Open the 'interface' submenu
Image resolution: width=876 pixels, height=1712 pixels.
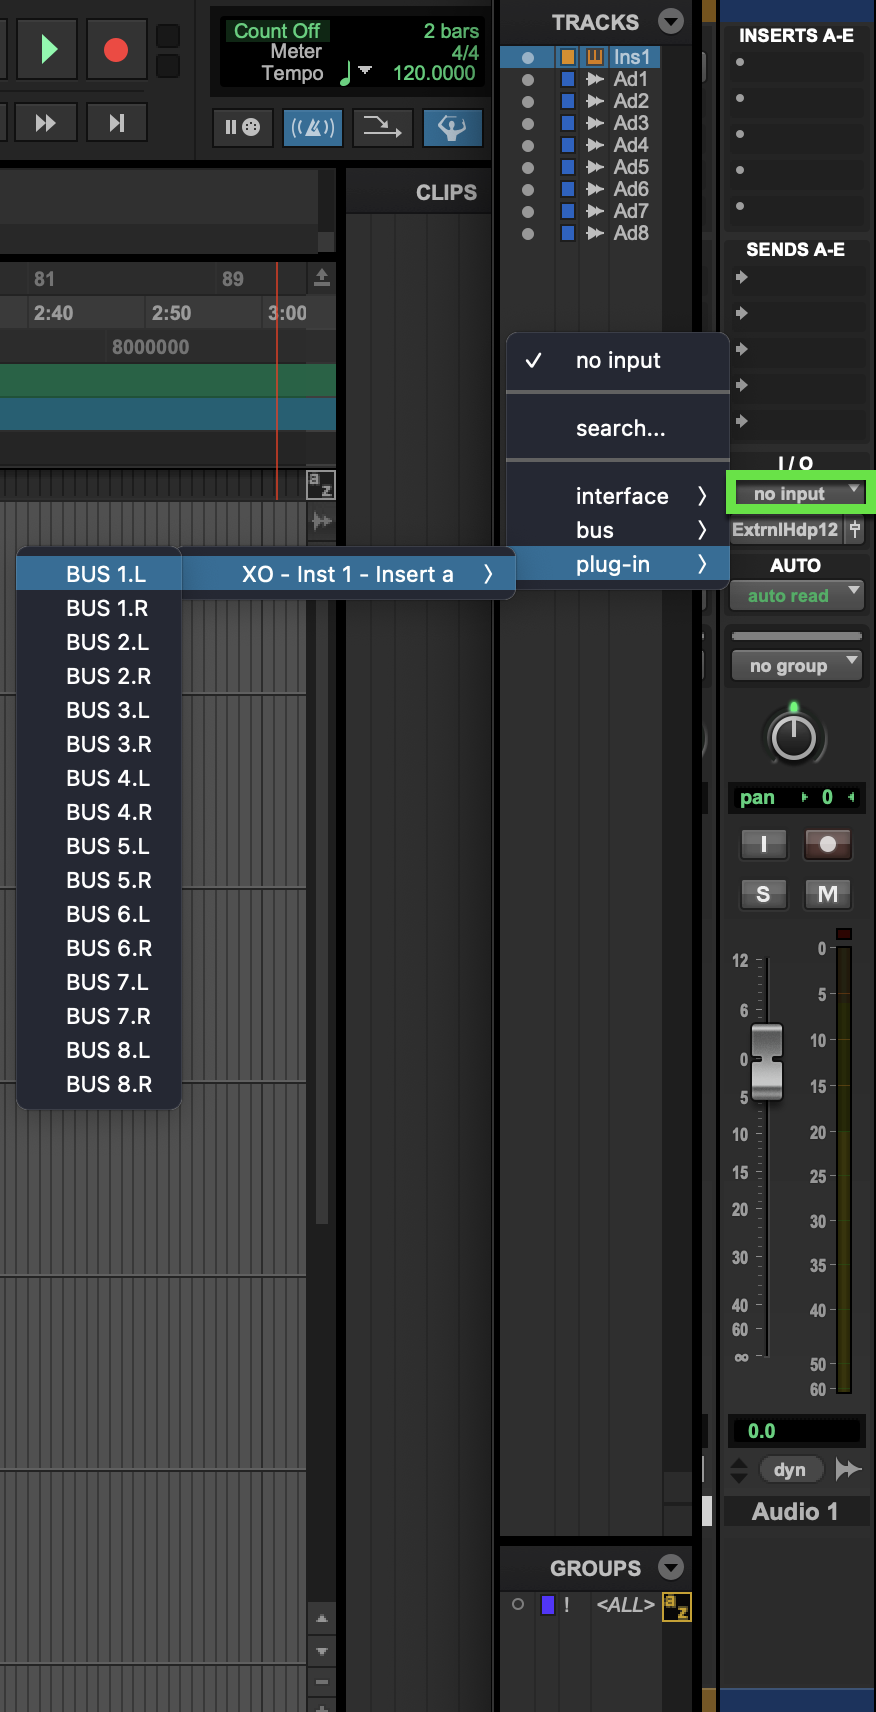[618, 496]
